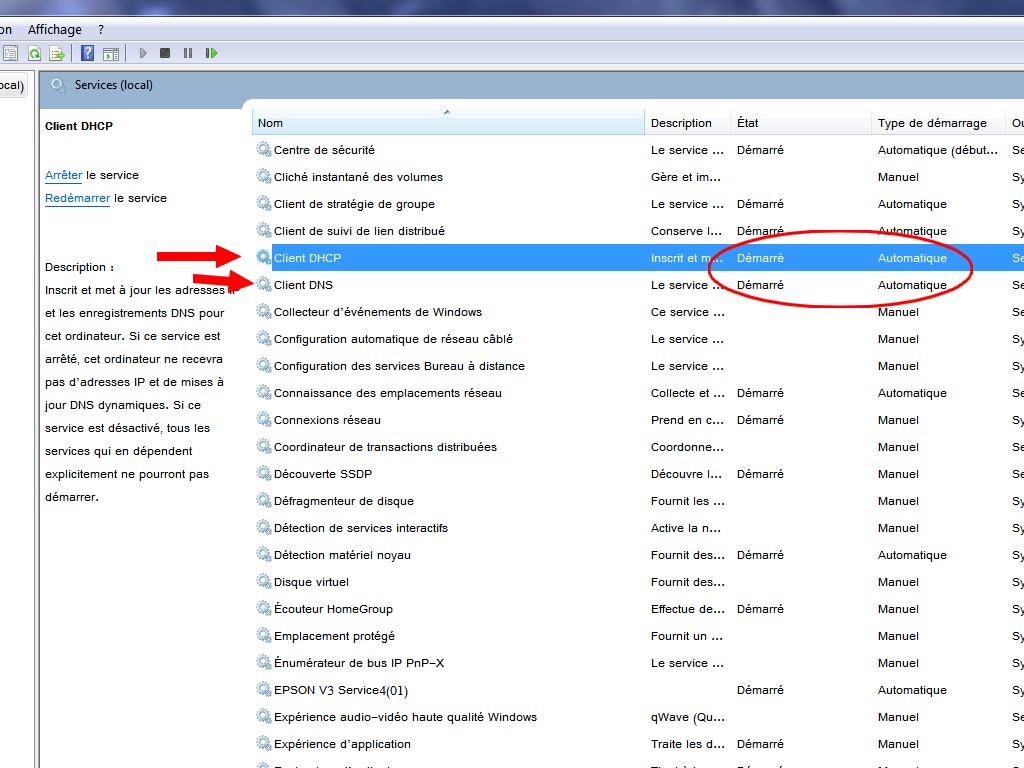Sort by the État column header
This screenshot has height=768, width=1024.
(x=748, y=123)
